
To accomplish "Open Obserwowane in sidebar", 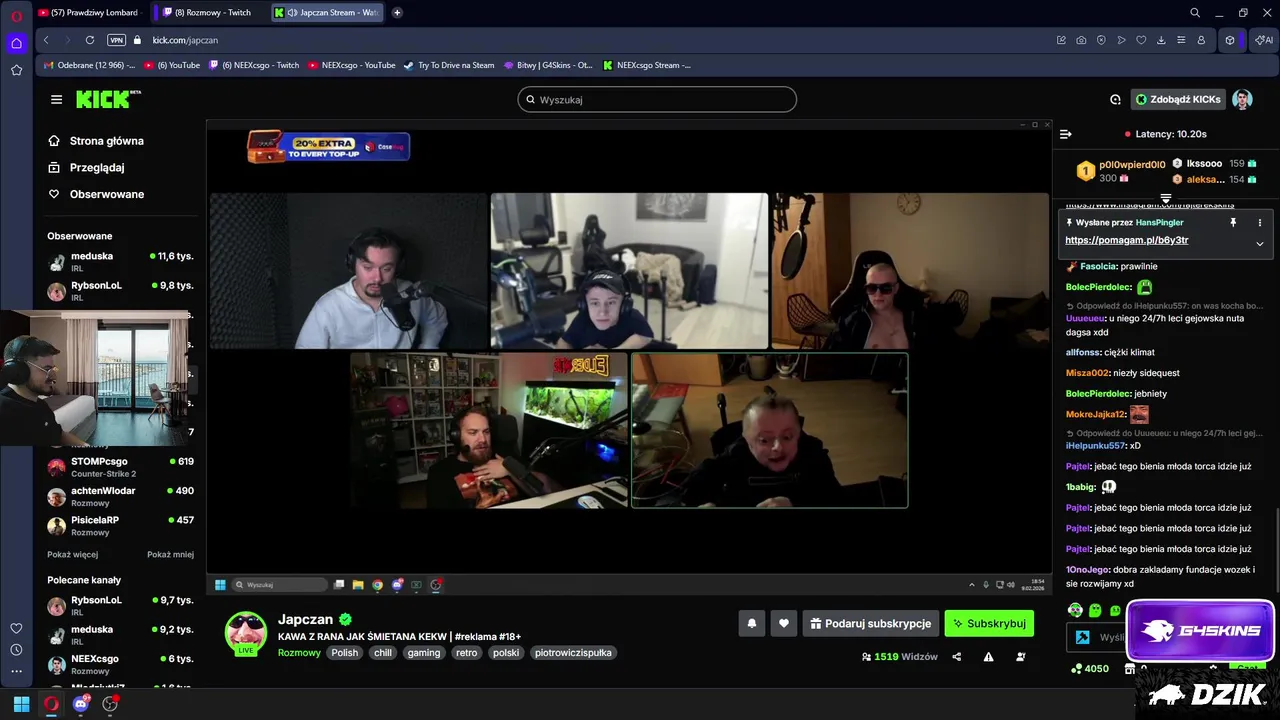I will coord(96,194).
